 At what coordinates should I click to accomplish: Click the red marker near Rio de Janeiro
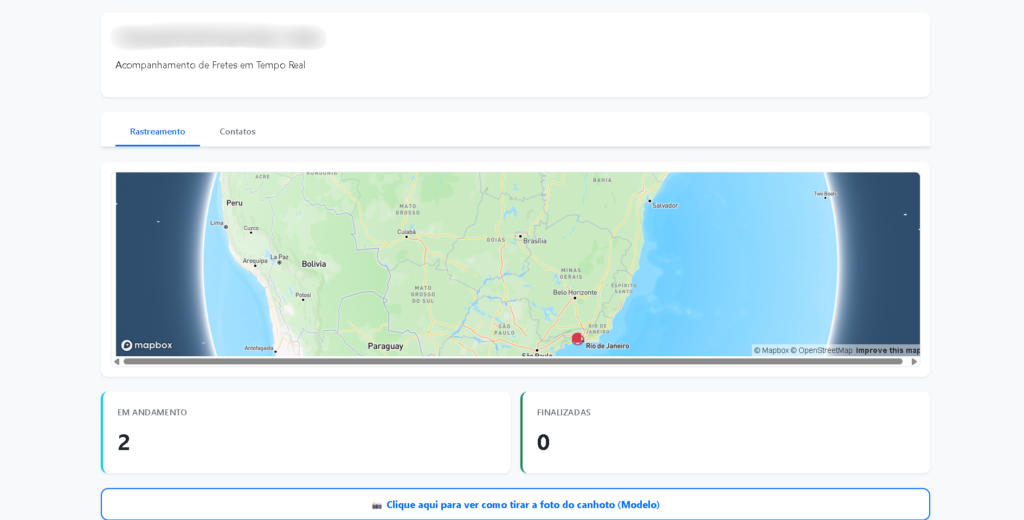click(x=578, y=339)
